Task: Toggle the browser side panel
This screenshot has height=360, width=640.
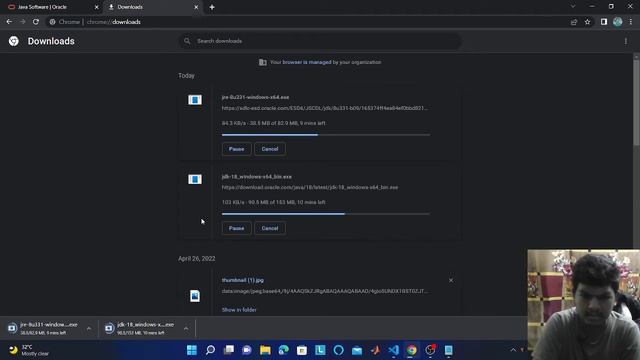Action: coord(604,22)
